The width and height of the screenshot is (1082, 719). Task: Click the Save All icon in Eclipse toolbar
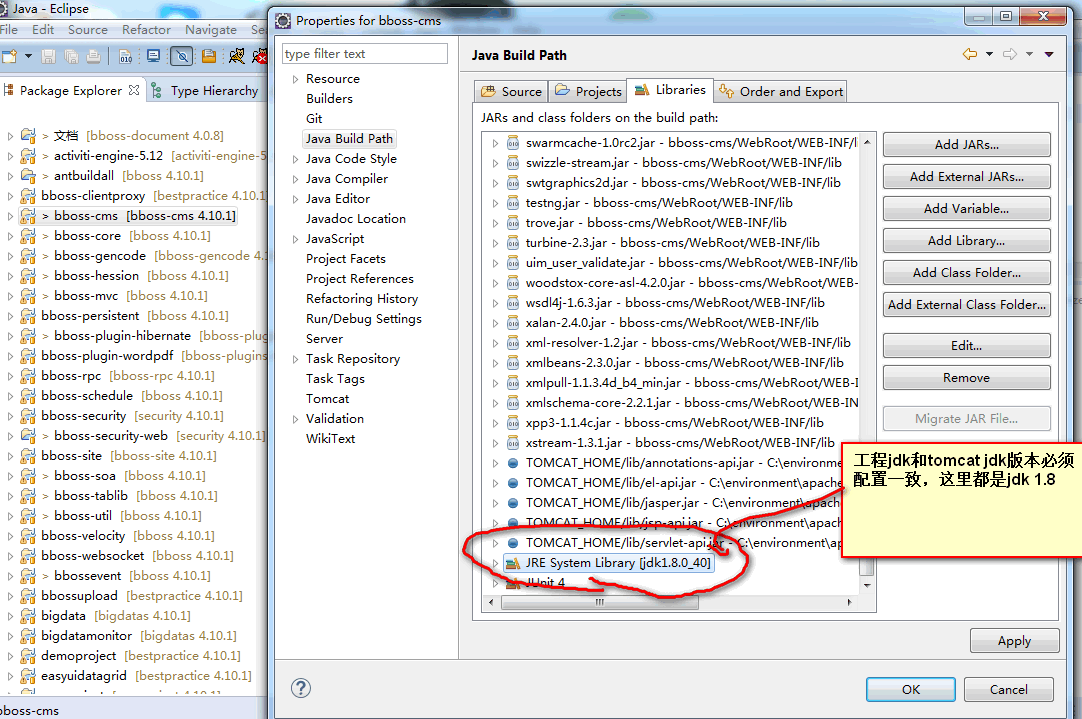coord(71,56)
